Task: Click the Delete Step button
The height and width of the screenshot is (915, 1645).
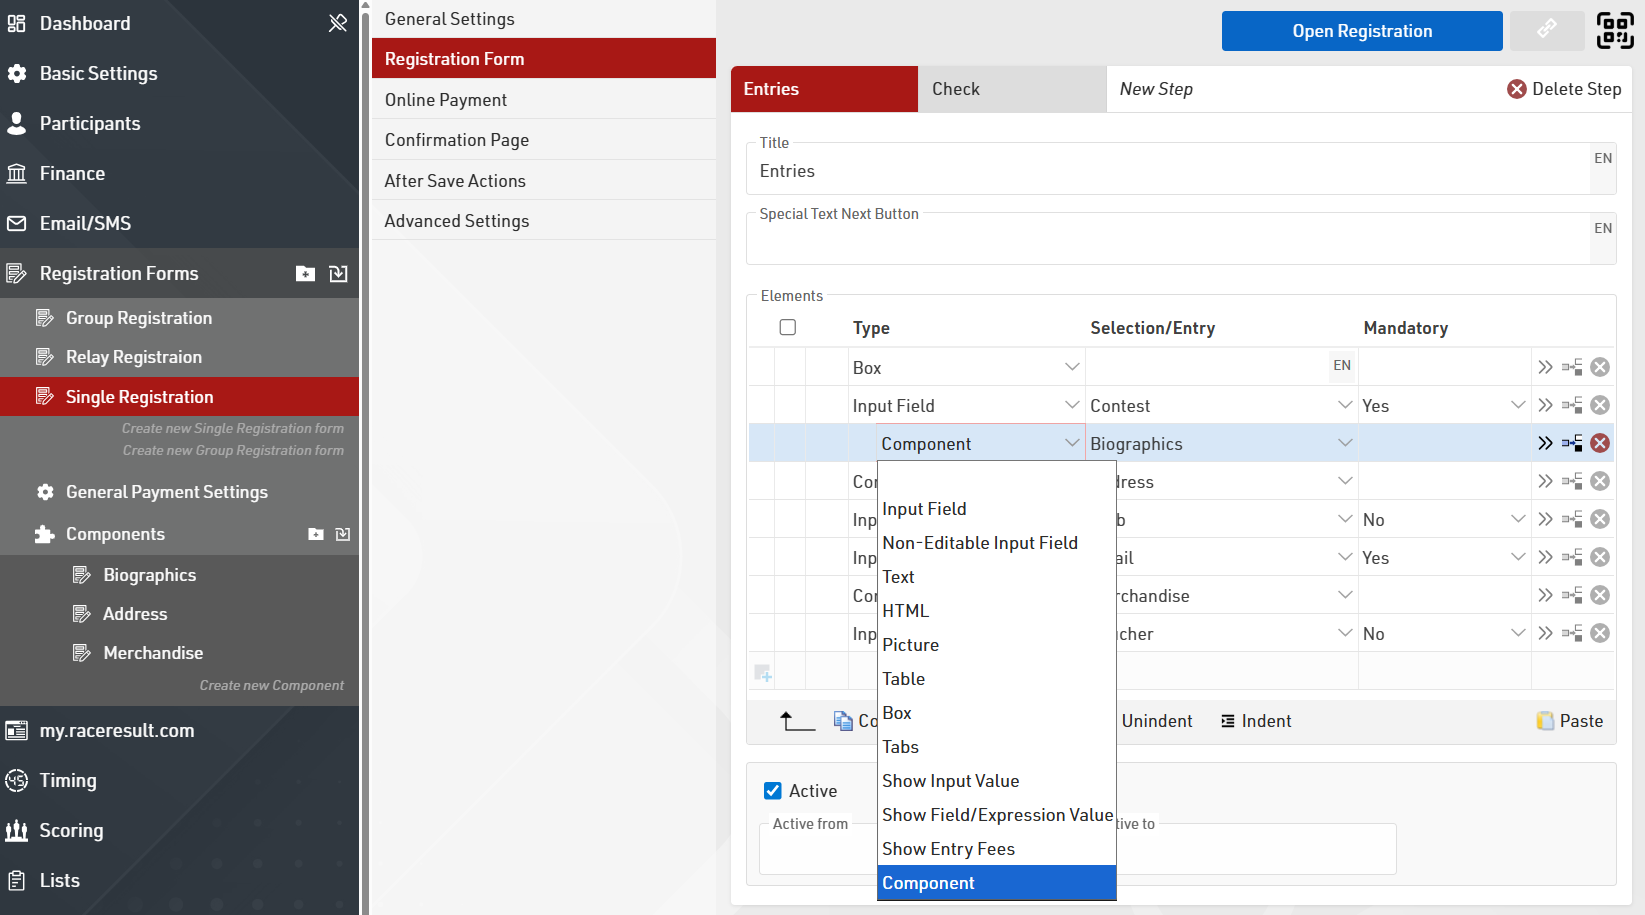Action: point(1564,89)
